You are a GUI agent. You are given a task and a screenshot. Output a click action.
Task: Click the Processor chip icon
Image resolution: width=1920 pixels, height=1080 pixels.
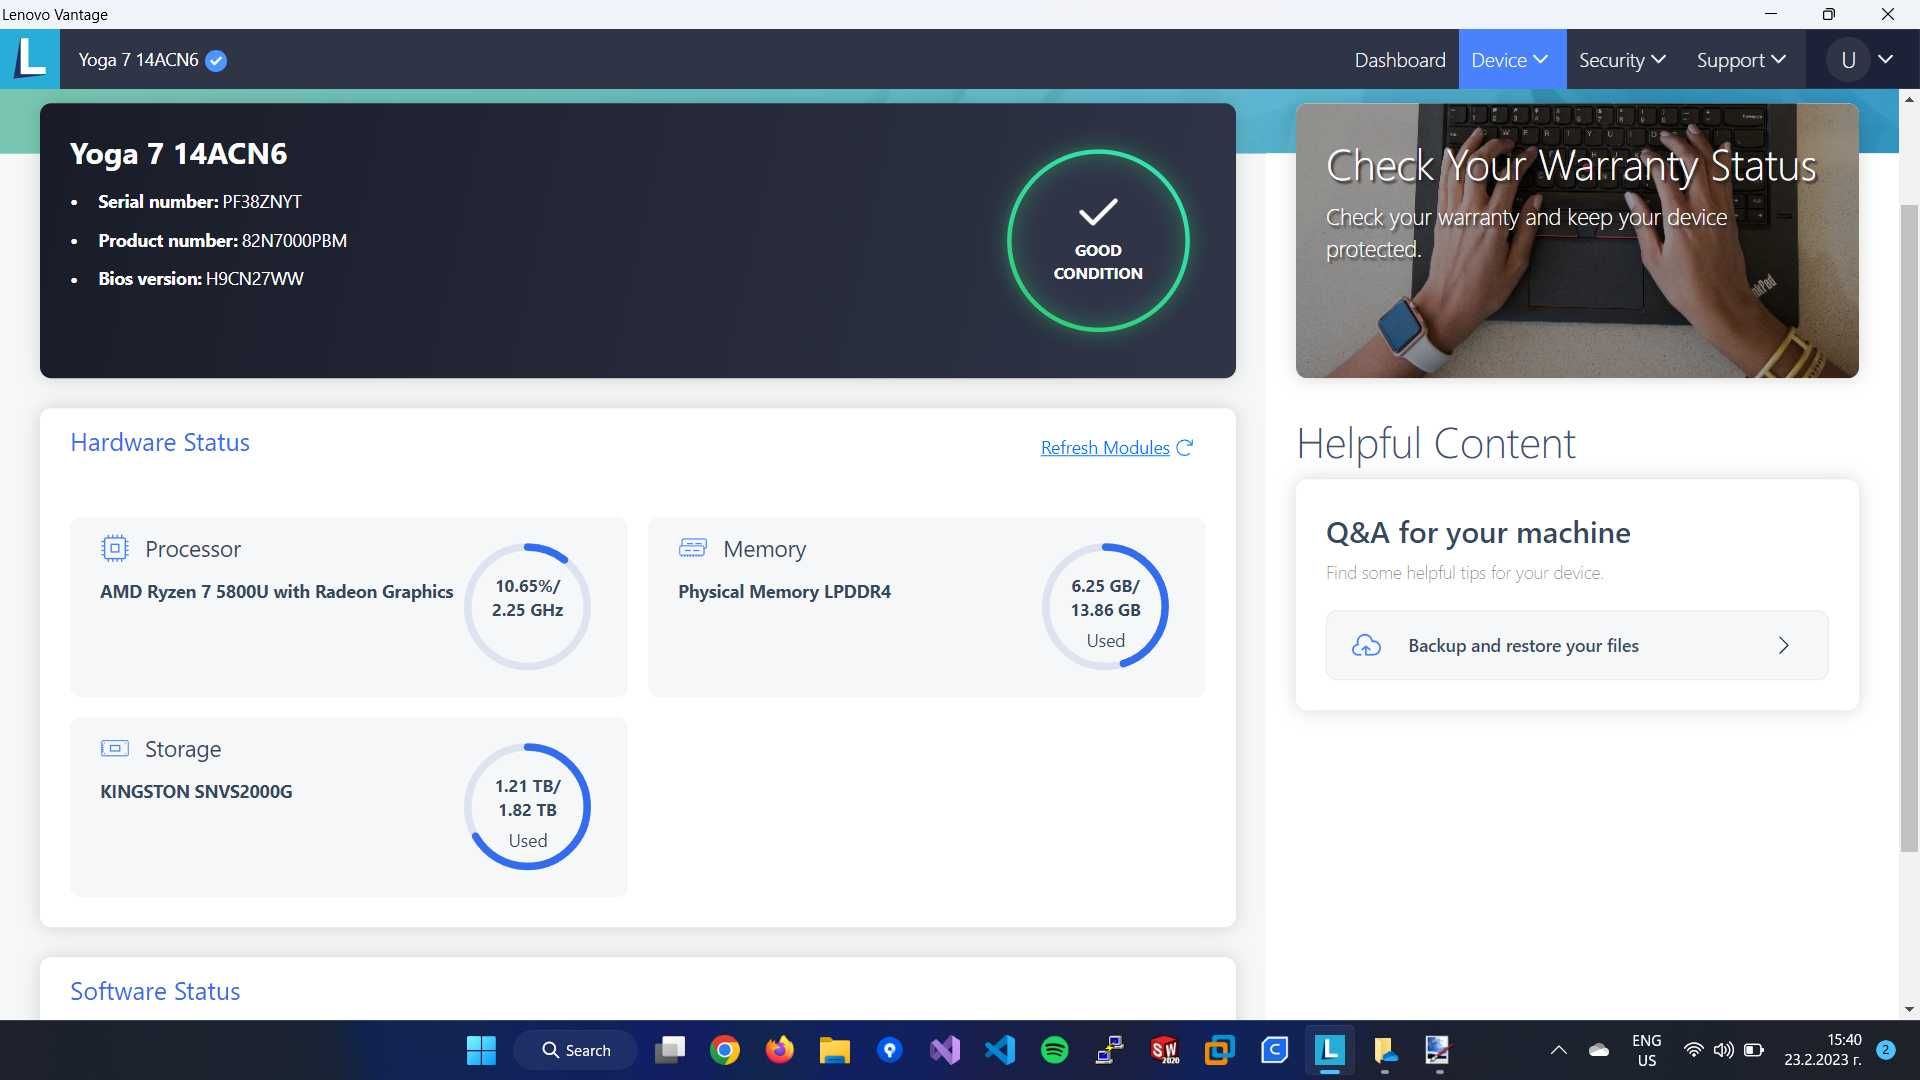(114, 548)
